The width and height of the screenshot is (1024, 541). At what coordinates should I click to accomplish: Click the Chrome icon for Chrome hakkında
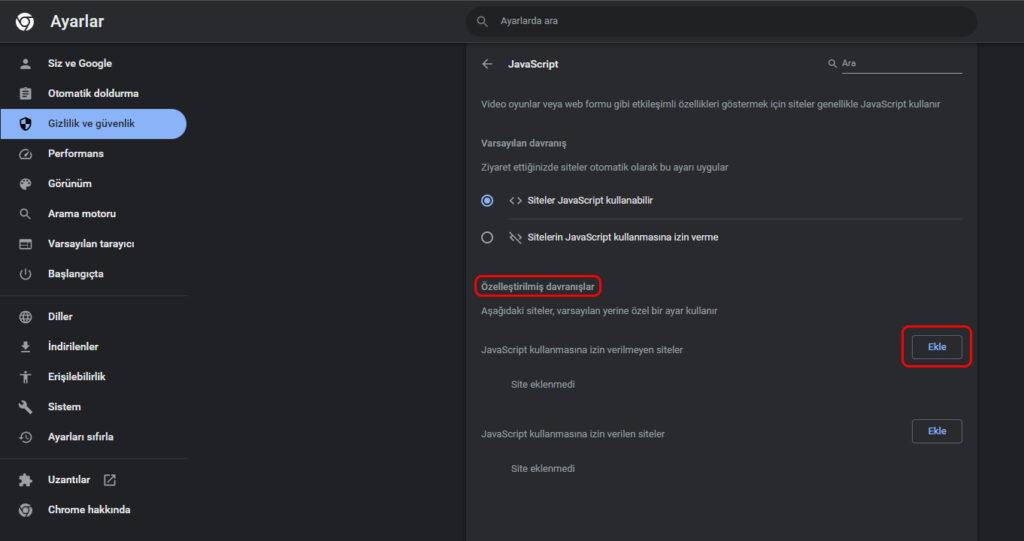25,510
